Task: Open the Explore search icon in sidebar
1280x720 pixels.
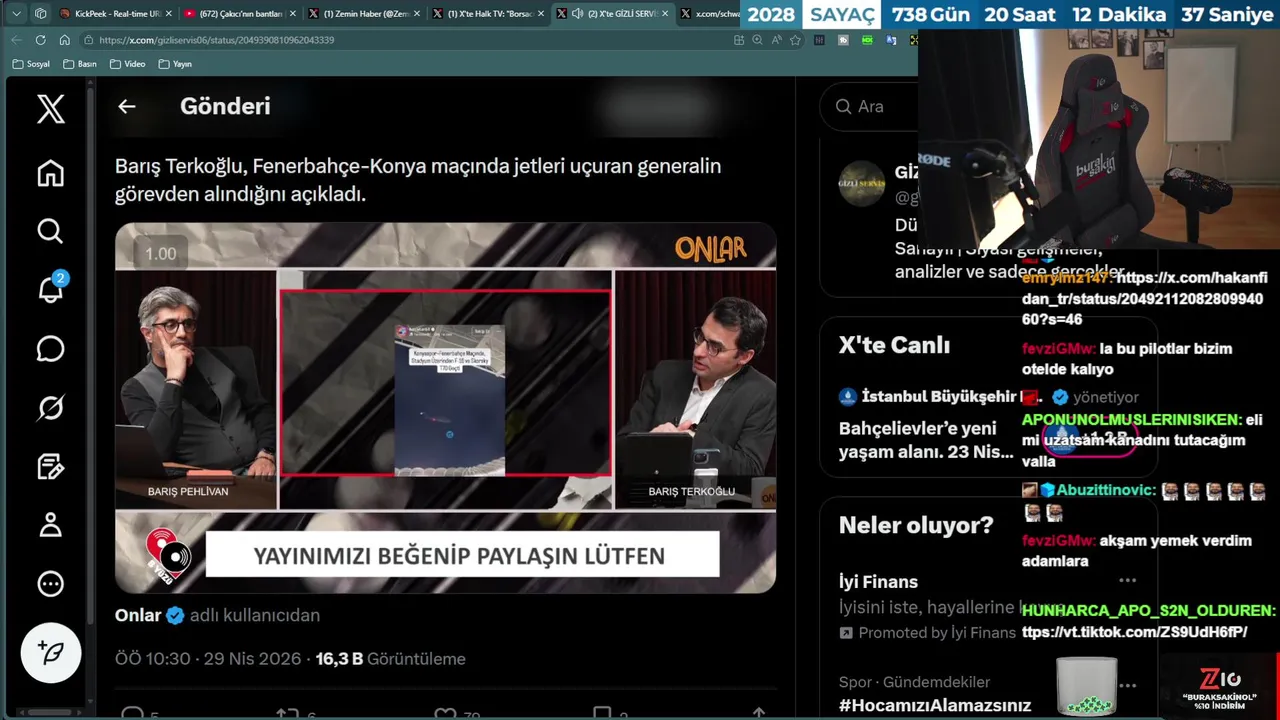Action: [x=50, y=232]
